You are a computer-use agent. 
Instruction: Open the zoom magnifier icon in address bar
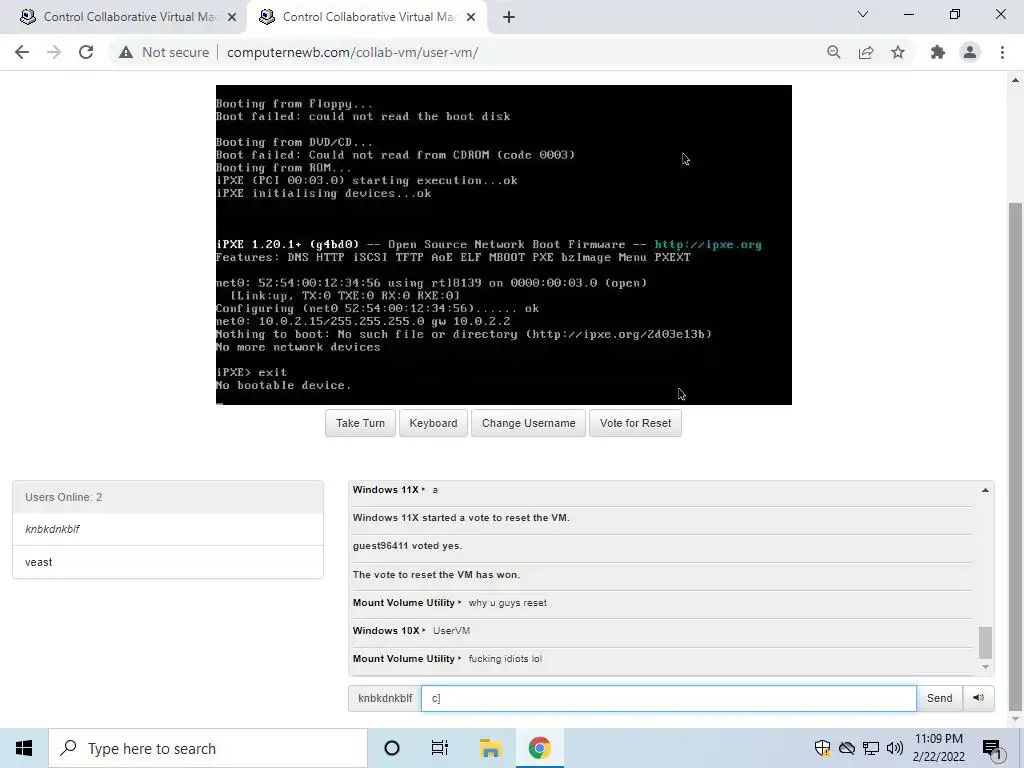(833, 52)
